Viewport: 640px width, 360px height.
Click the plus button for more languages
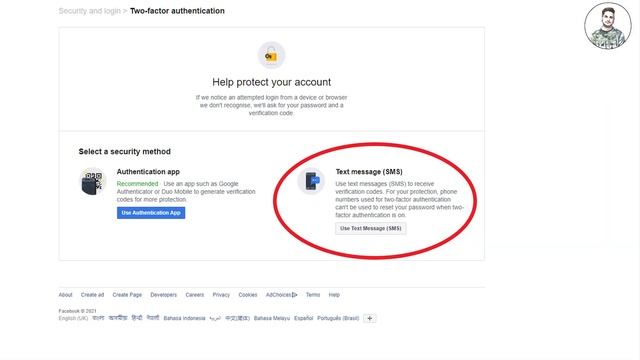point(370,318)
